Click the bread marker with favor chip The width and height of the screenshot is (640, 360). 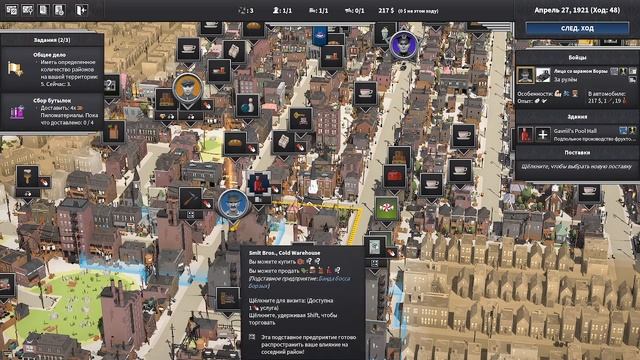click(x=235, y=144)
